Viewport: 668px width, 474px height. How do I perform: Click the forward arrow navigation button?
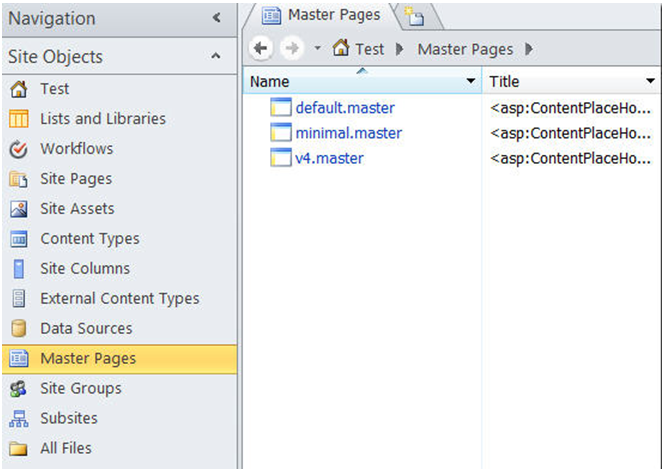292,49
